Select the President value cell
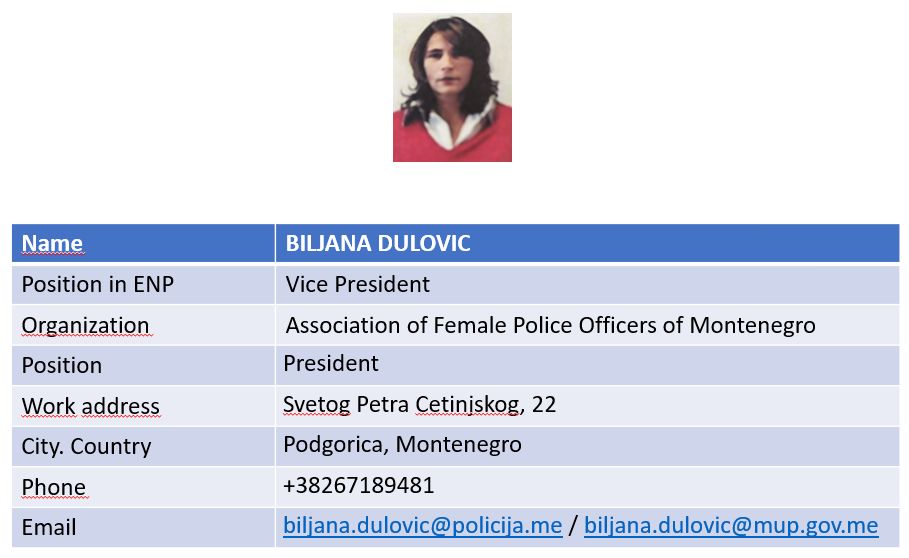This screenshot has height=558, width=909. pos(588,366)
